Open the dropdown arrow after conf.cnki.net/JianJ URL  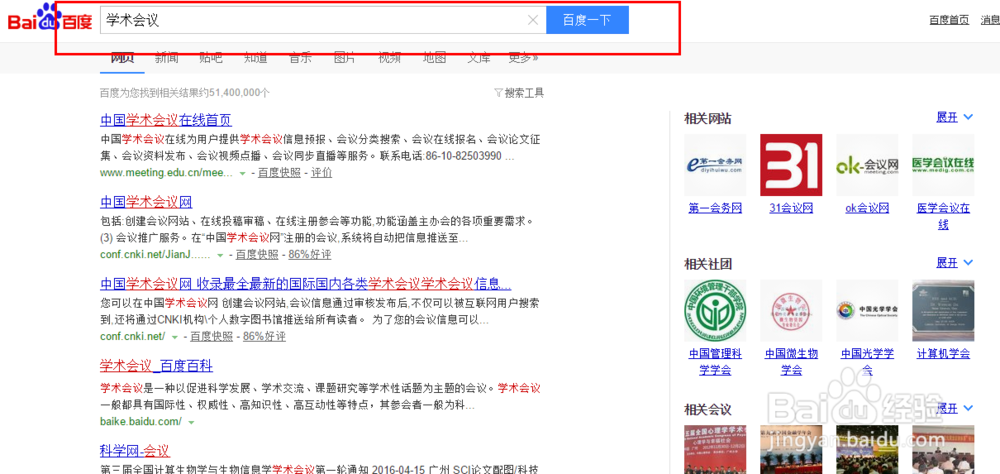coord(221,255)
